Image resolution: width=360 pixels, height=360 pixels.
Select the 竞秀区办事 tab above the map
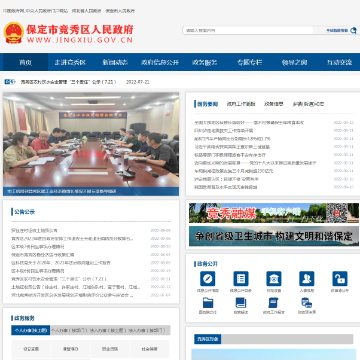coord(208,339)
